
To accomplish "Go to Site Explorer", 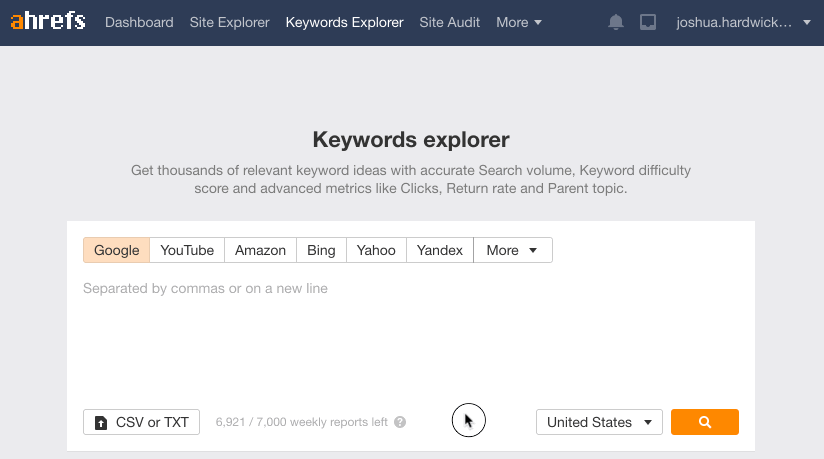I will tap(229, 22).
